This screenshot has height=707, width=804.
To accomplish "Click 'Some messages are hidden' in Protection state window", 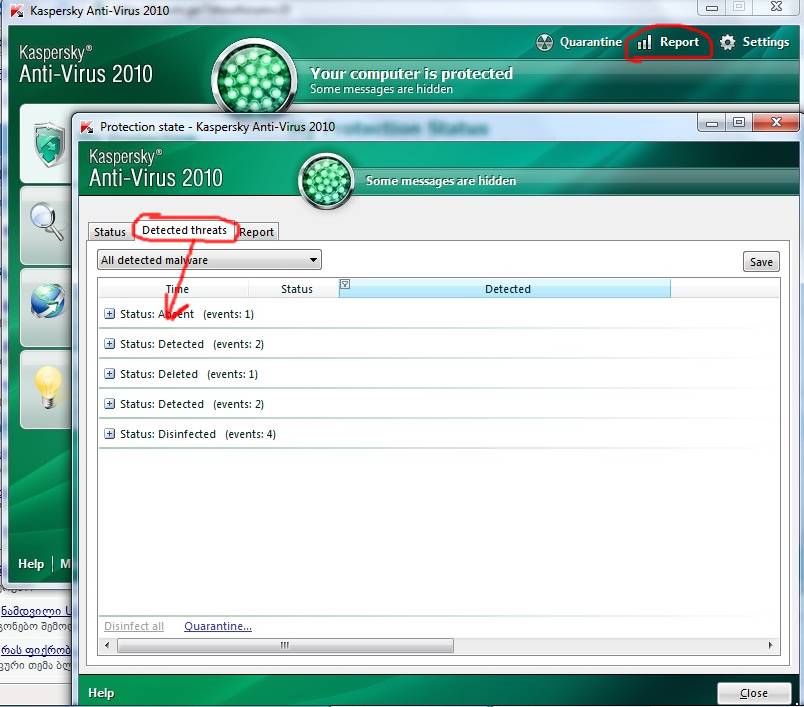I will pos(441,181).
